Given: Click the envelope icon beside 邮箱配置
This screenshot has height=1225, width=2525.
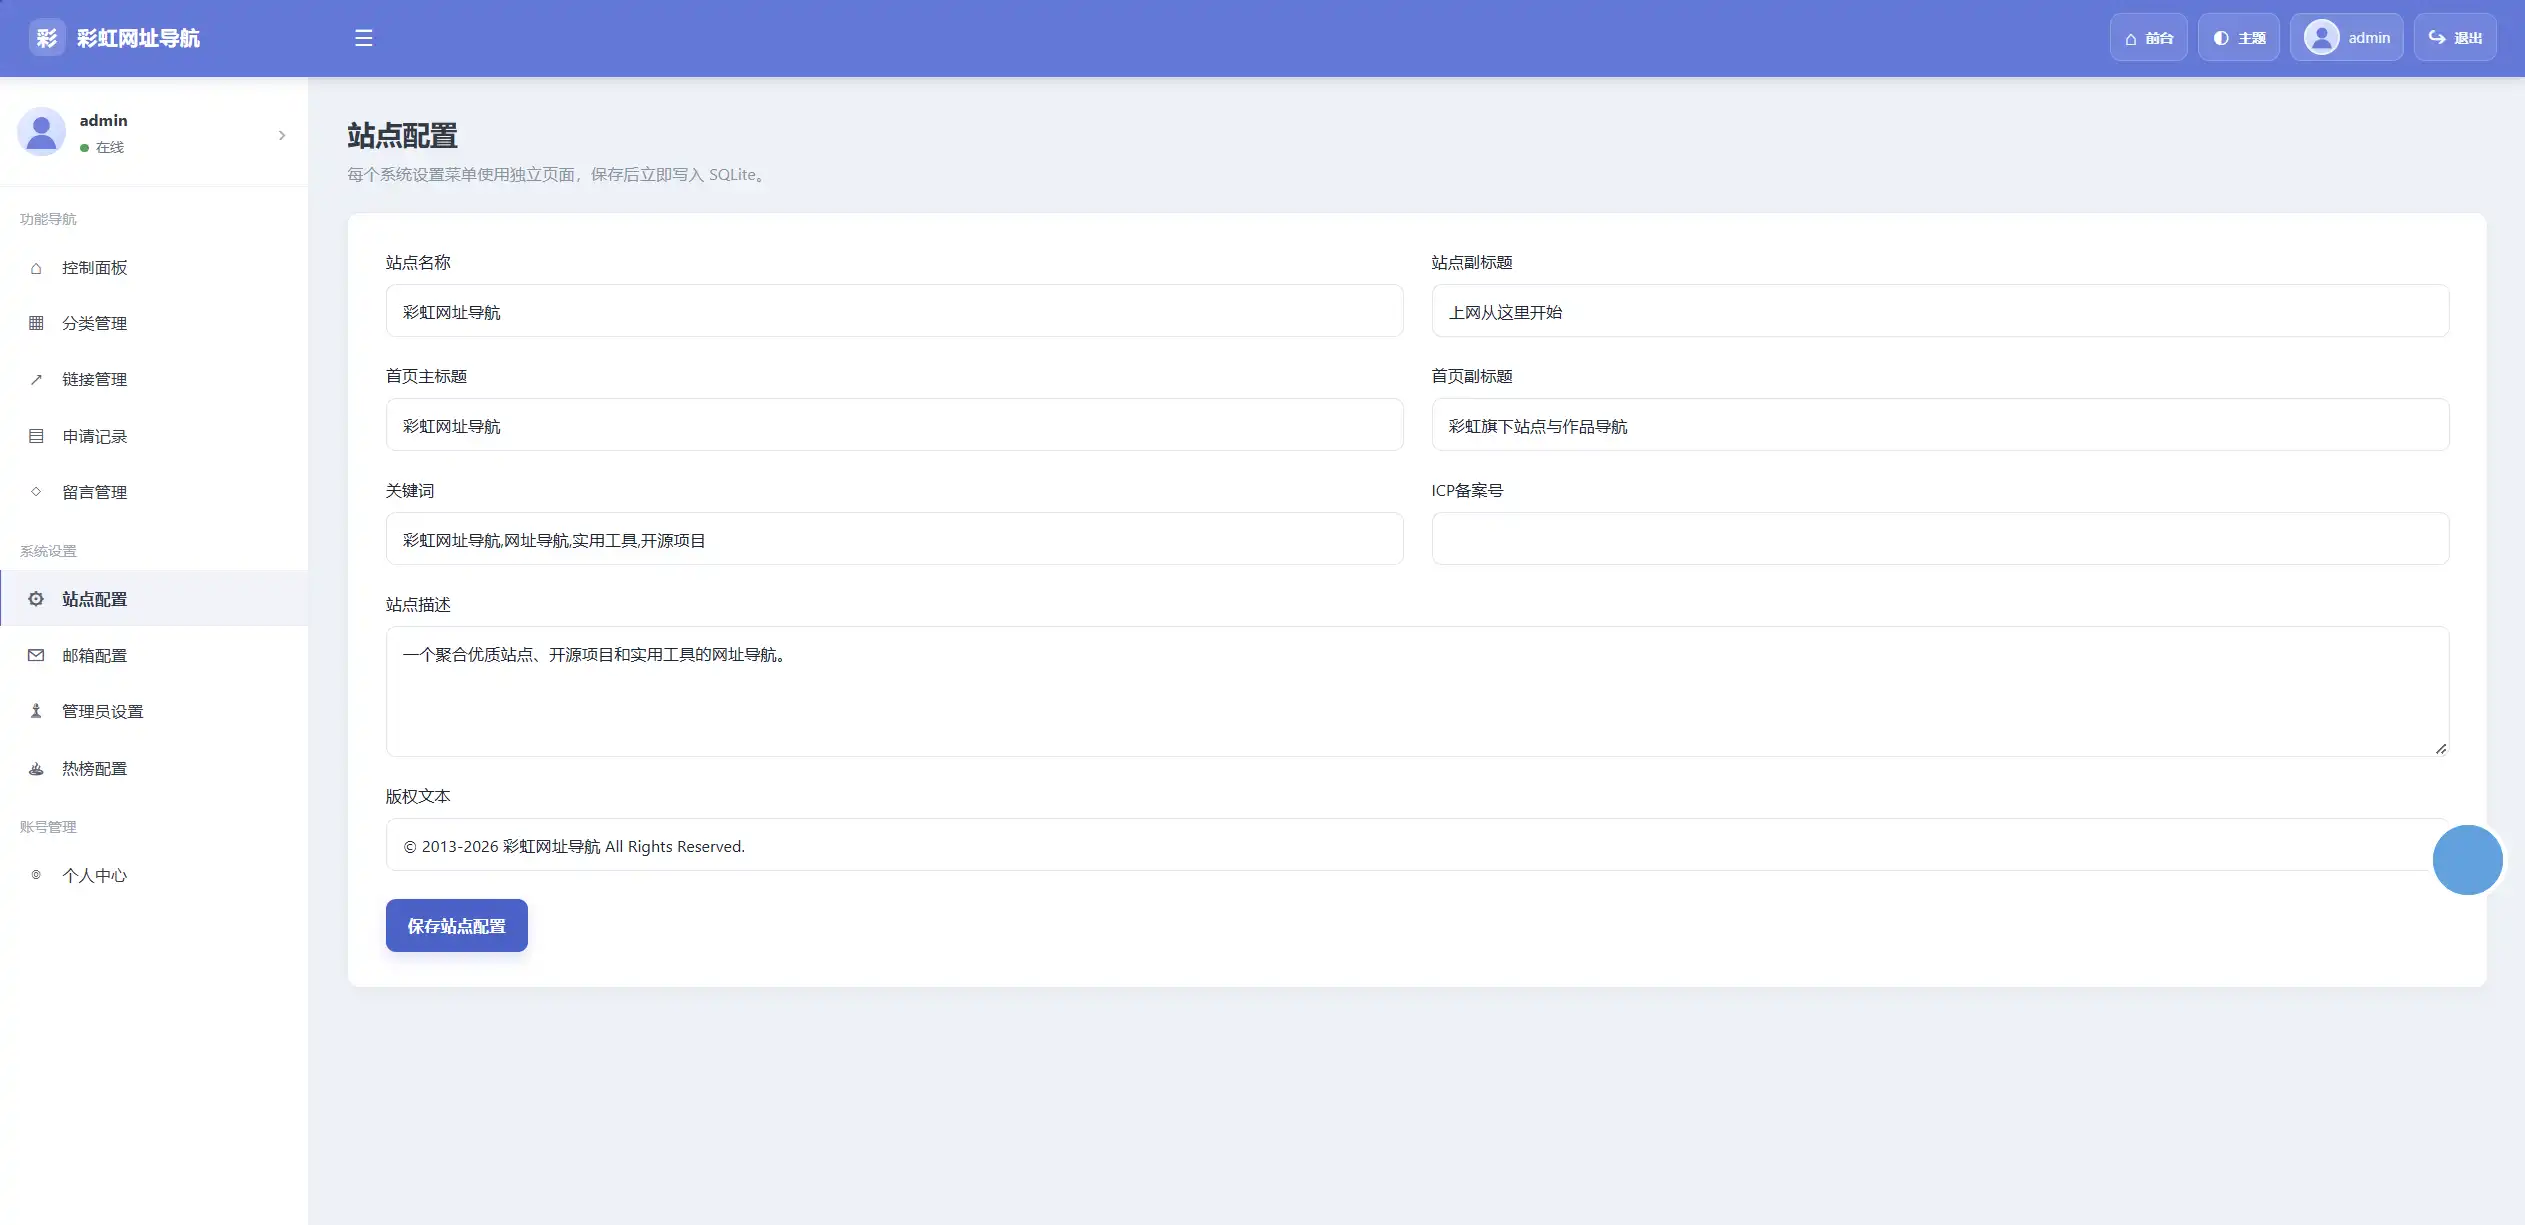Looking at the screenshot, I should tap(36, 655).
